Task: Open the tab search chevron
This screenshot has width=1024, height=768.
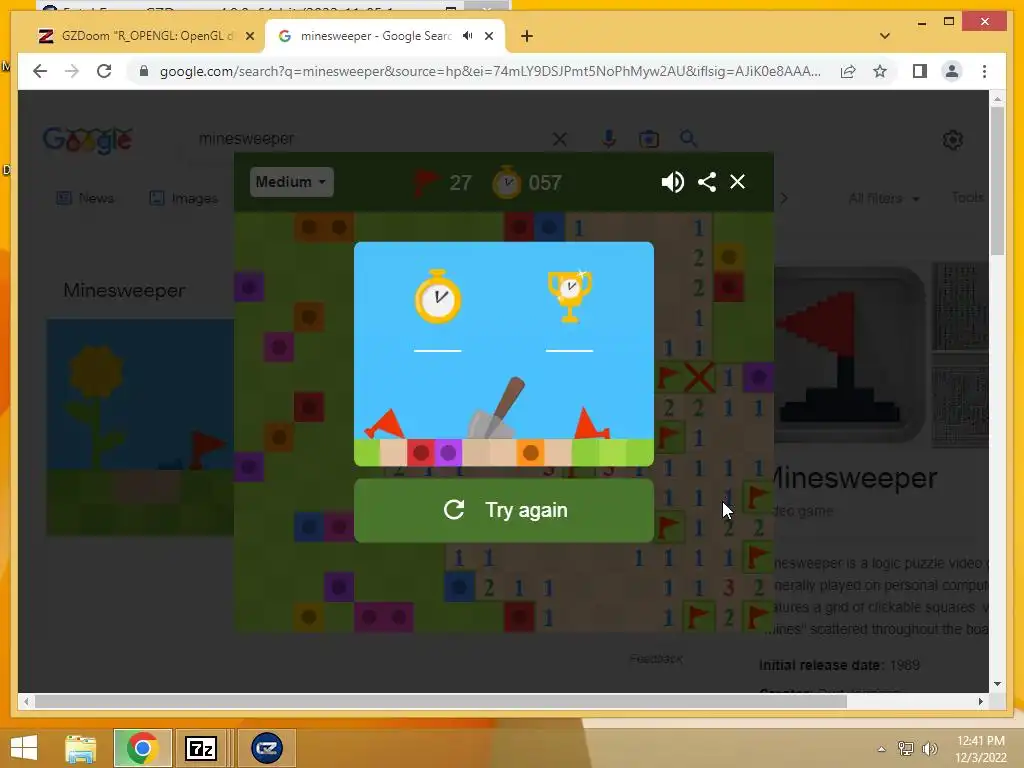Action: click(885, 36)
